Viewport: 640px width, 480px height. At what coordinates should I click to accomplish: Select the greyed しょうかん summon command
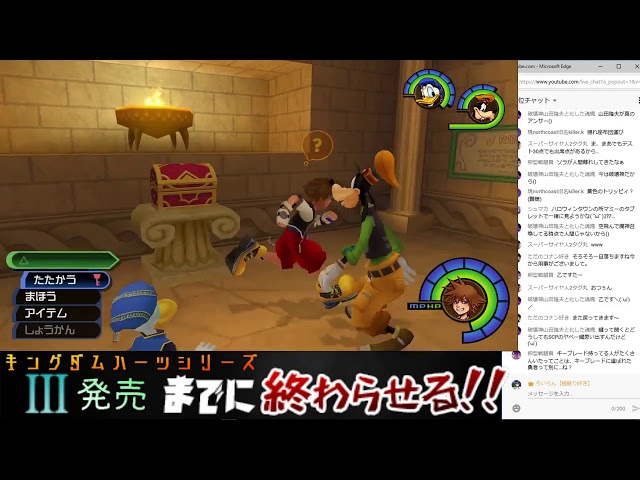click(57, 330)
